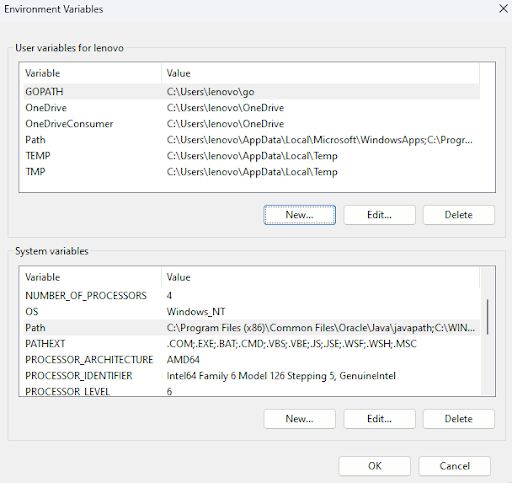Image resolution: width=512 pixels, height=483 pixels.
Task: Select PROCESSOR_IDENTIFIER system variable
Action: tap(252, 376)
